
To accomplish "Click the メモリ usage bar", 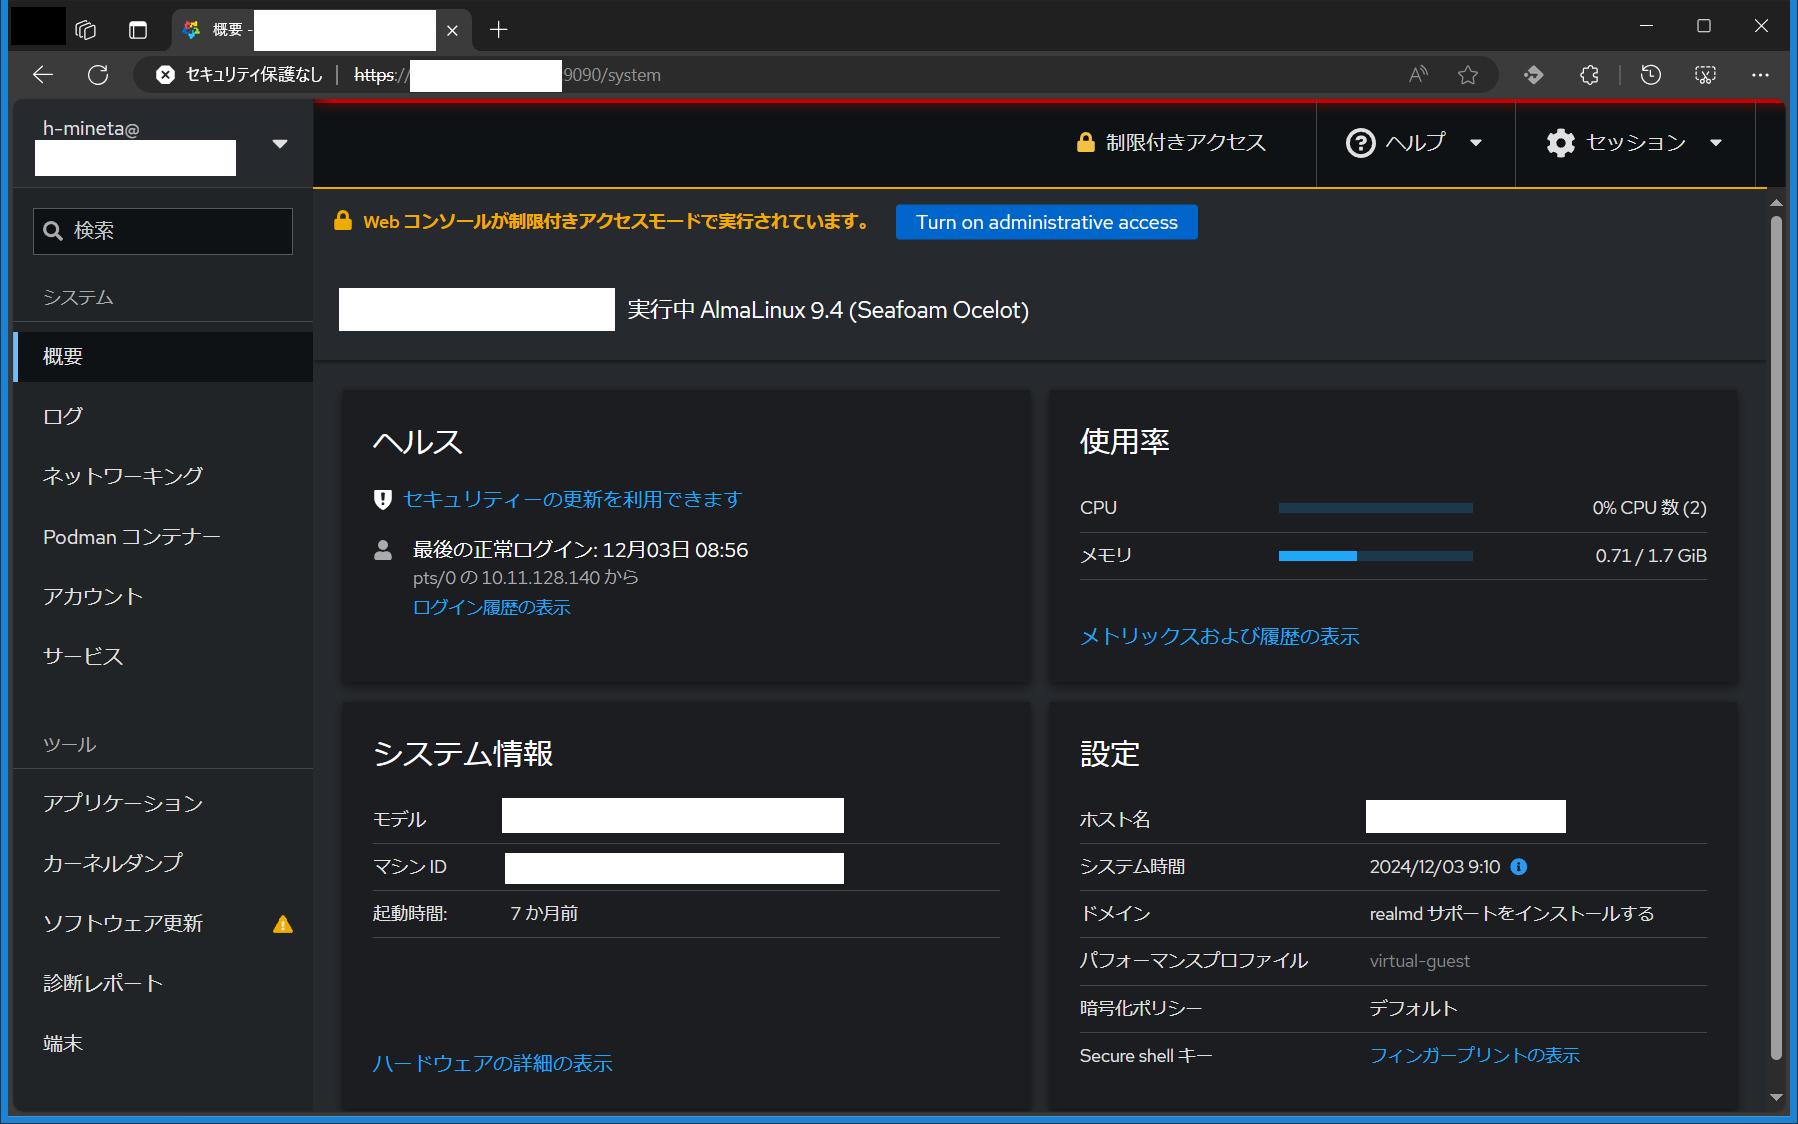I will 1374,556.
